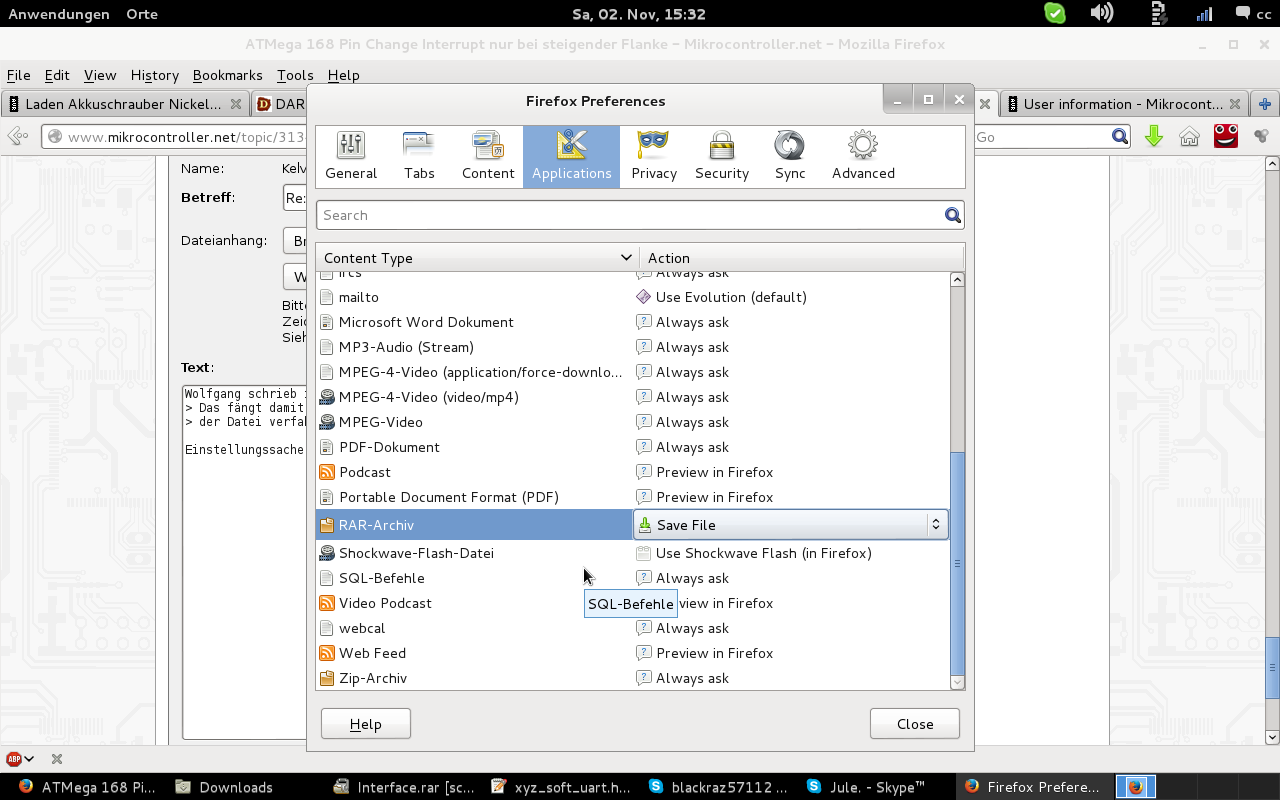Open the Edit menu

[x=57, y=75]
